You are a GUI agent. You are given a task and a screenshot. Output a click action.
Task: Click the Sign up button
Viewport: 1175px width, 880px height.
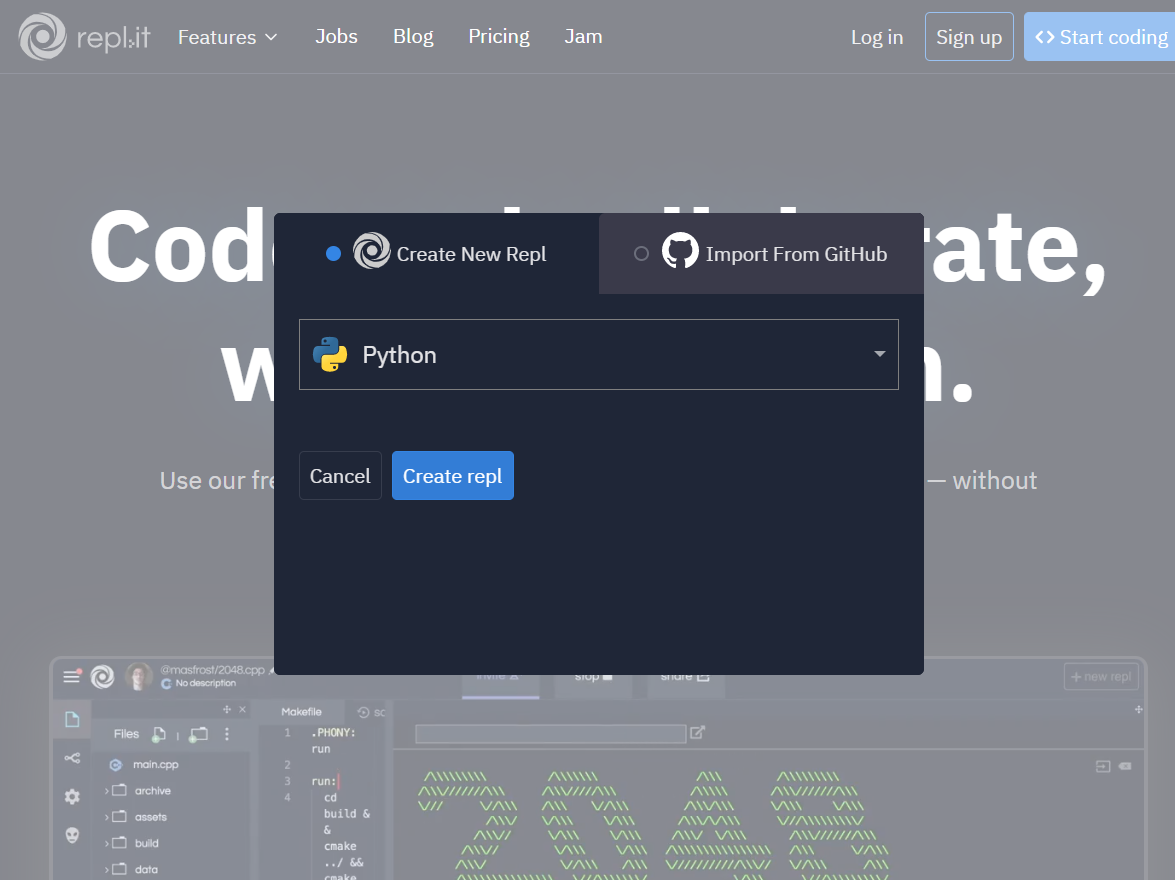click(x=969, y=37)
